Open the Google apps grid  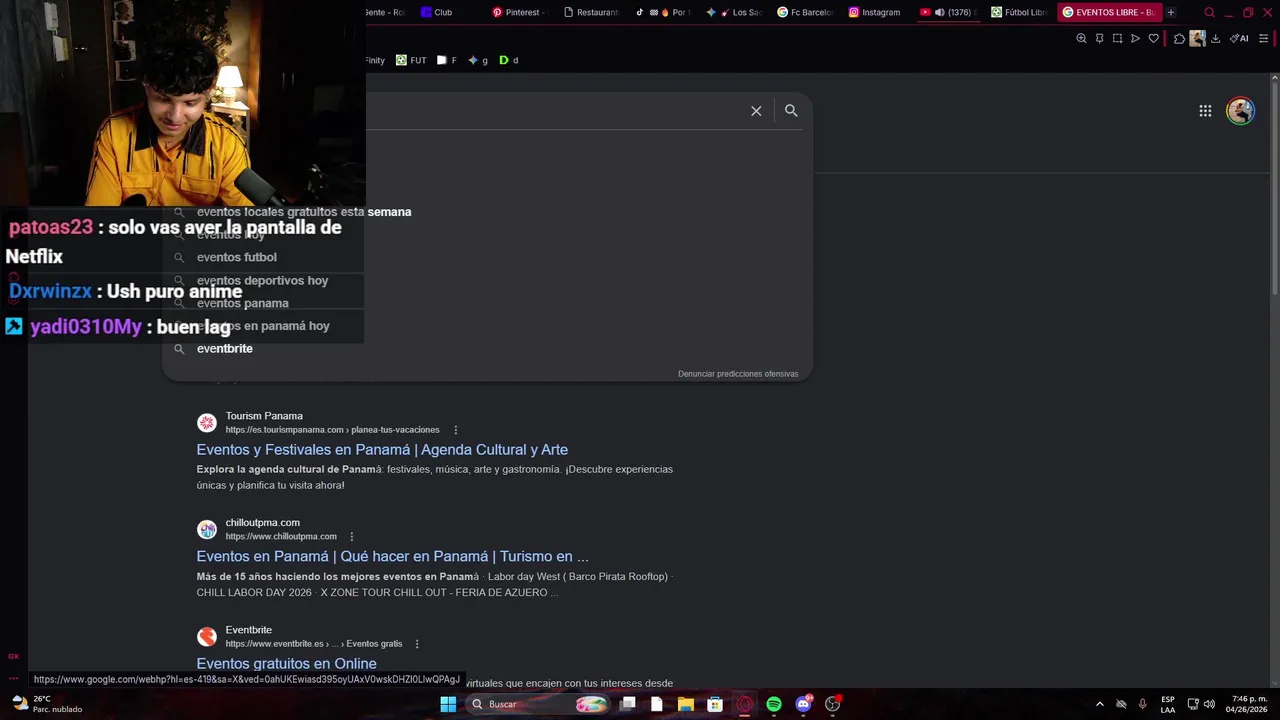click(1205, 111)
